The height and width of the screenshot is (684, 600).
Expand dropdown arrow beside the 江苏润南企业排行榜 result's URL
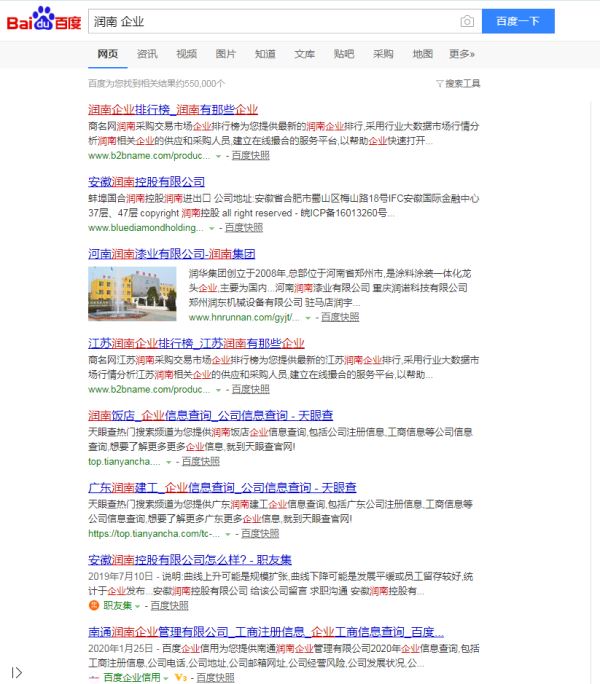(218, 390)
